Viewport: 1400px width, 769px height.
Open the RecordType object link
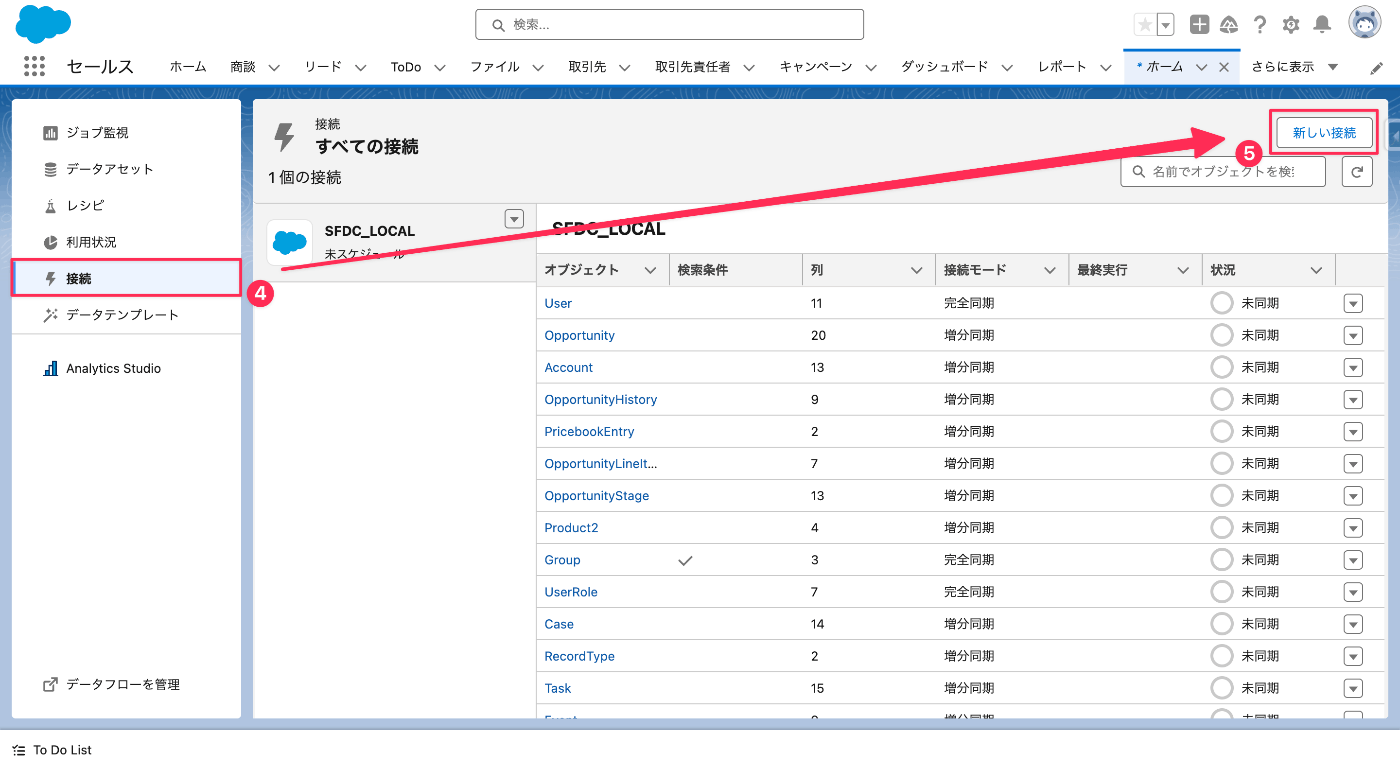click(x=580, y=656)
